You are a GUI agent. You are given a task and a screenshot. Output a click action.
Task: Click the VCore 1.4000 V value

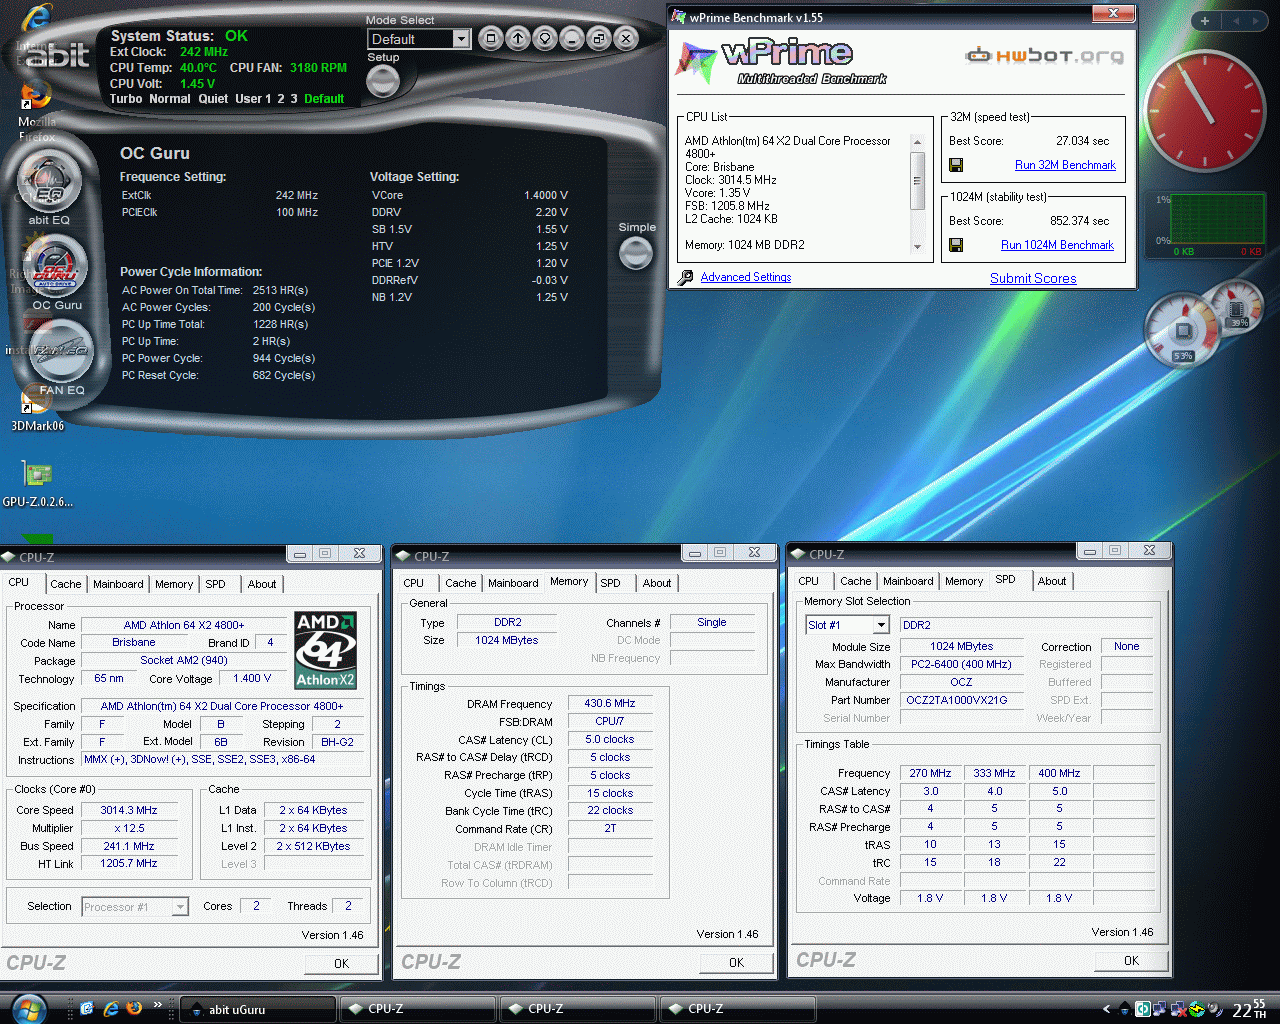point(546,196)
